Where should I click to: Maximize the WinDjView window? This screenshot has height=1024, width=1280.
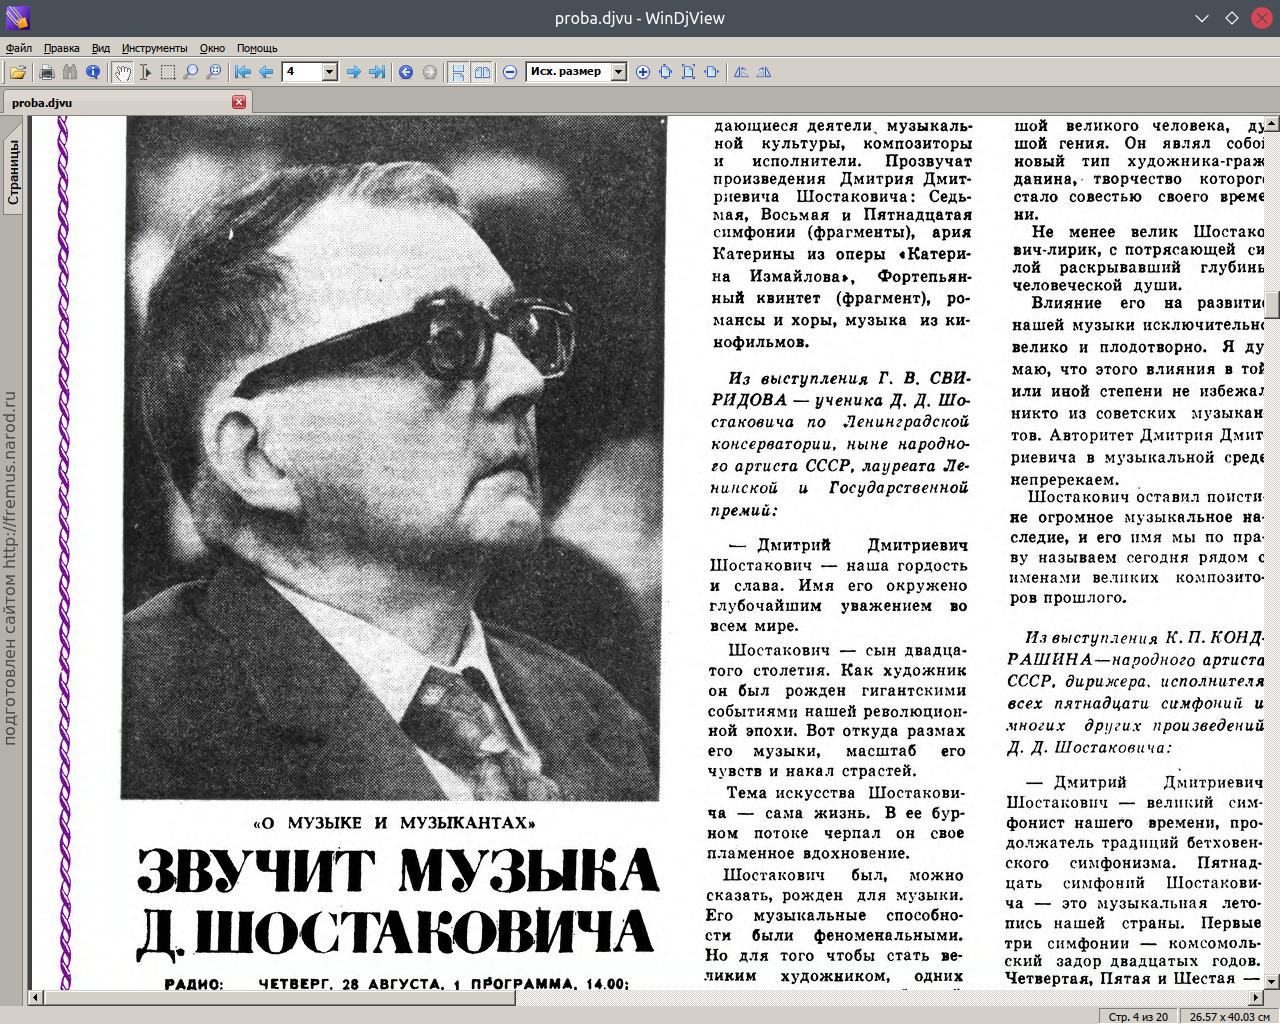pyautogui.click(x=1232, y=18)
